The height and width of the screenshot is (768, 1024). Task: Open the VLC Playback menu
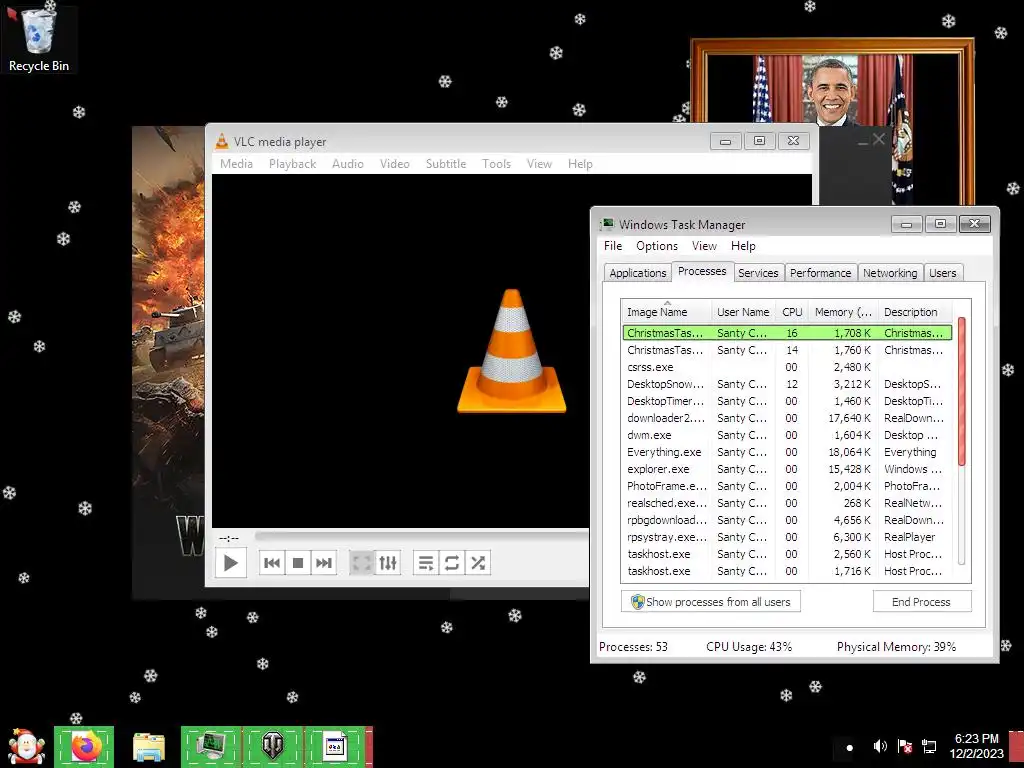[x=292, y=164]
